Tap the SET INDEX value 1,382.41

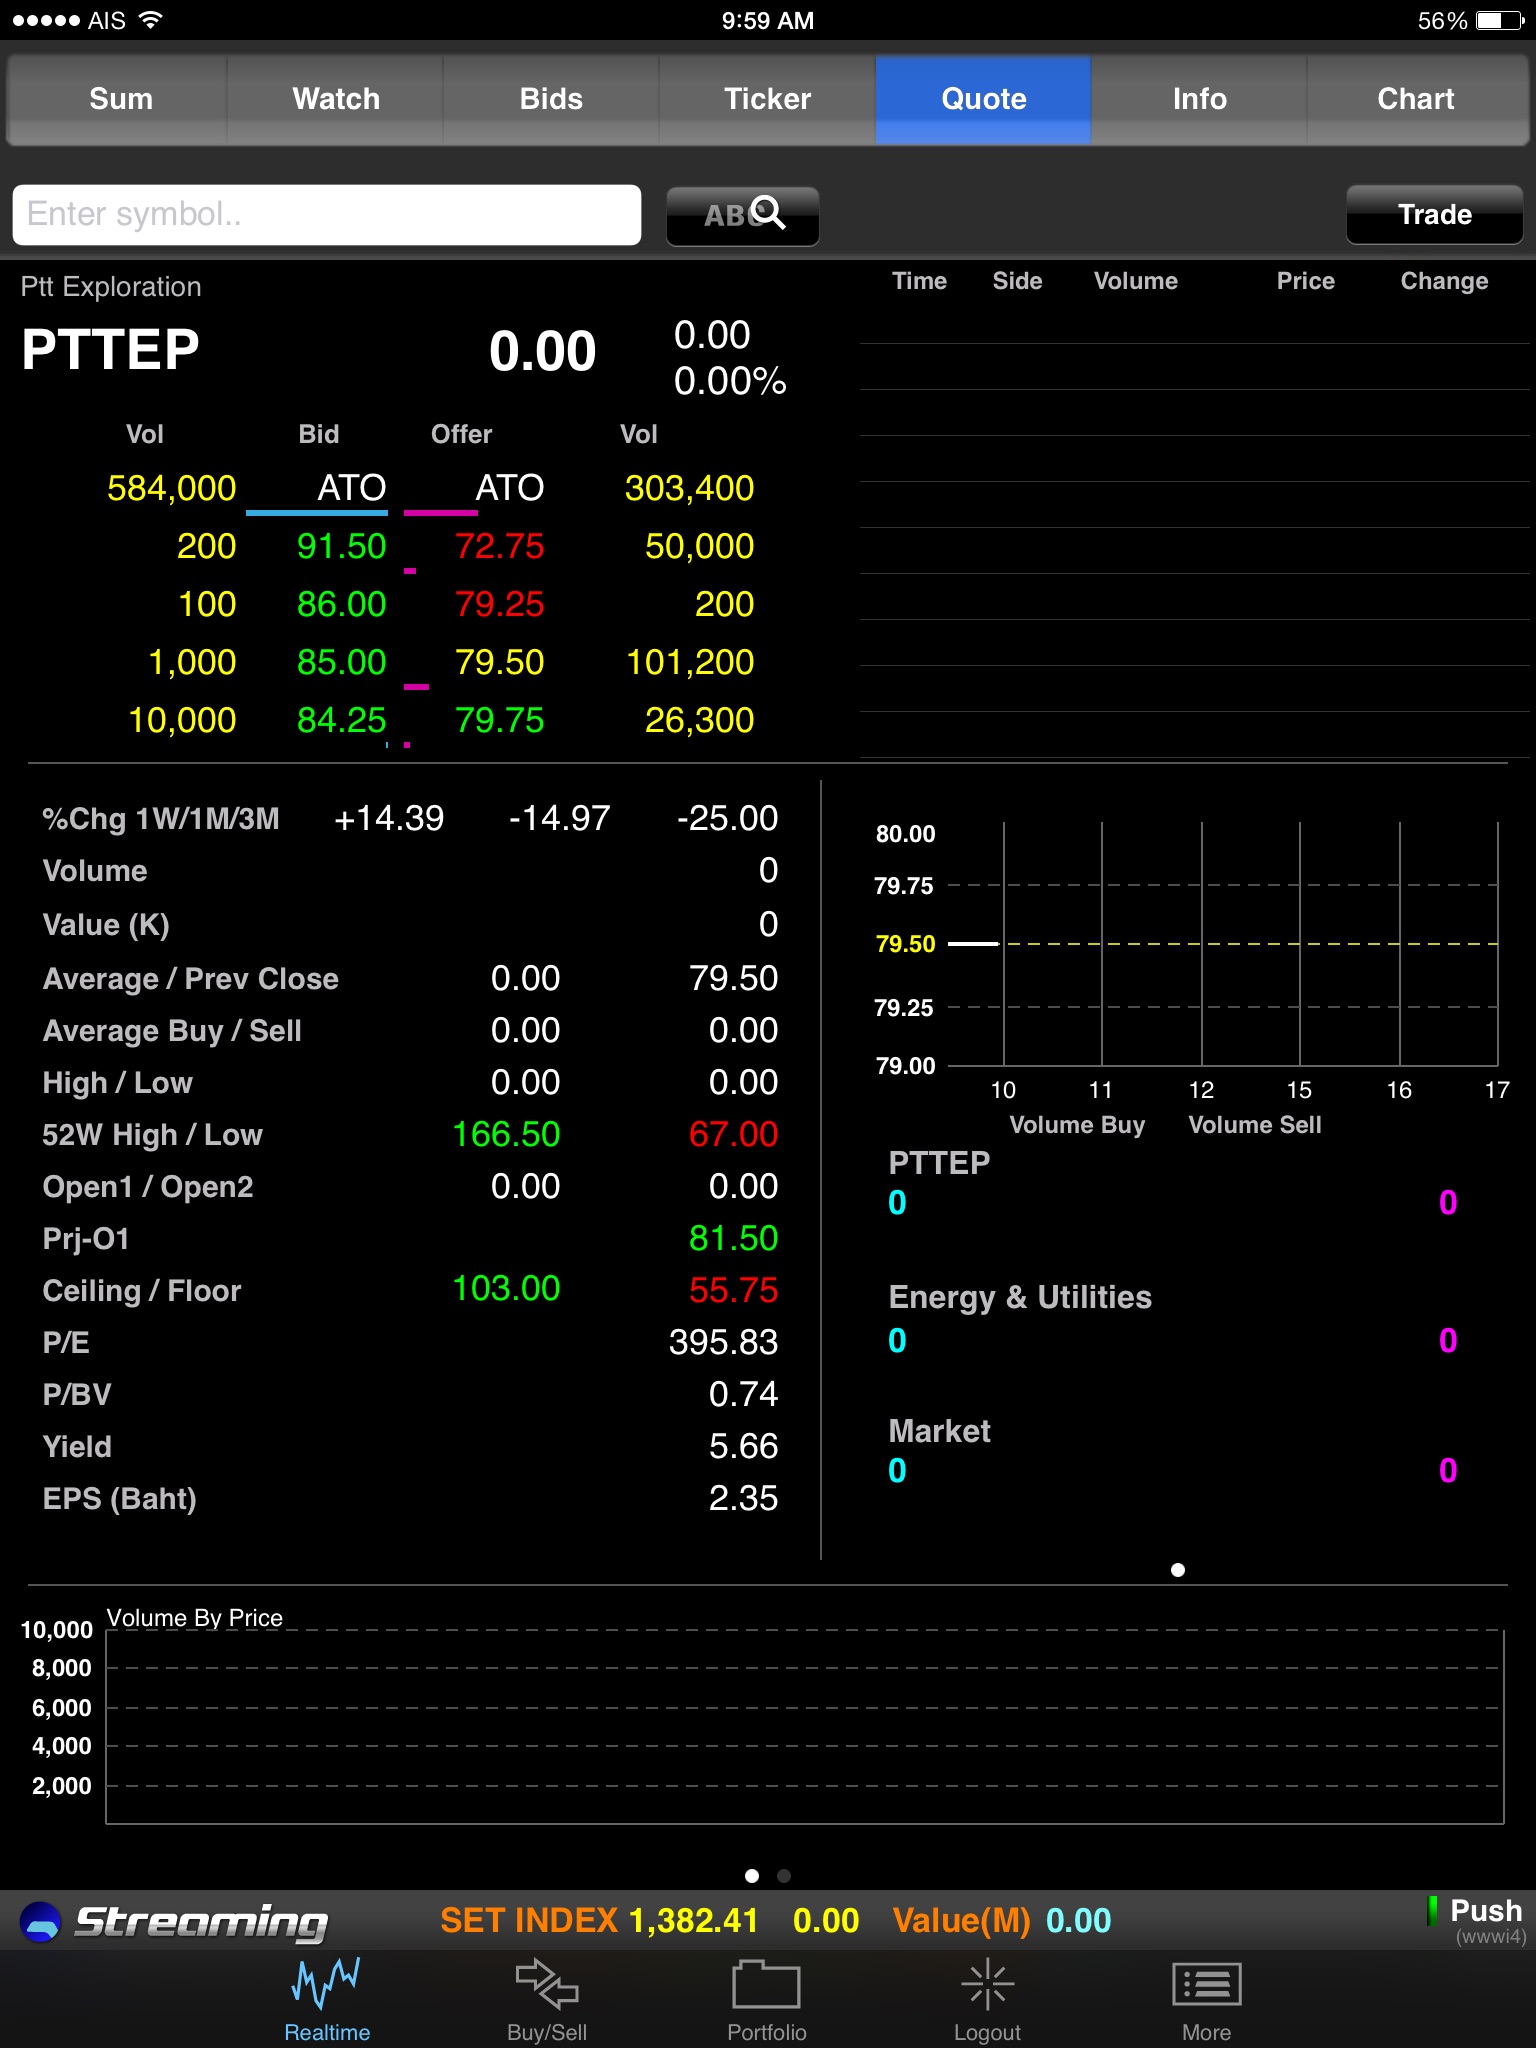tap(694, 1920)
